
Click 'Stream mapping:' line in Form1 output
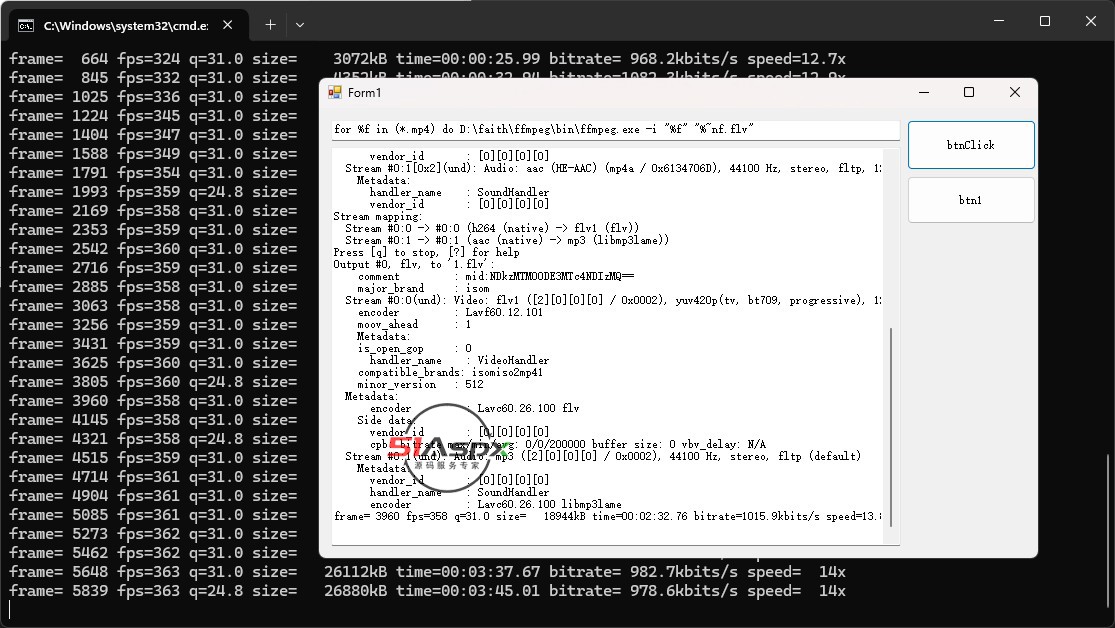pos(378,216)
